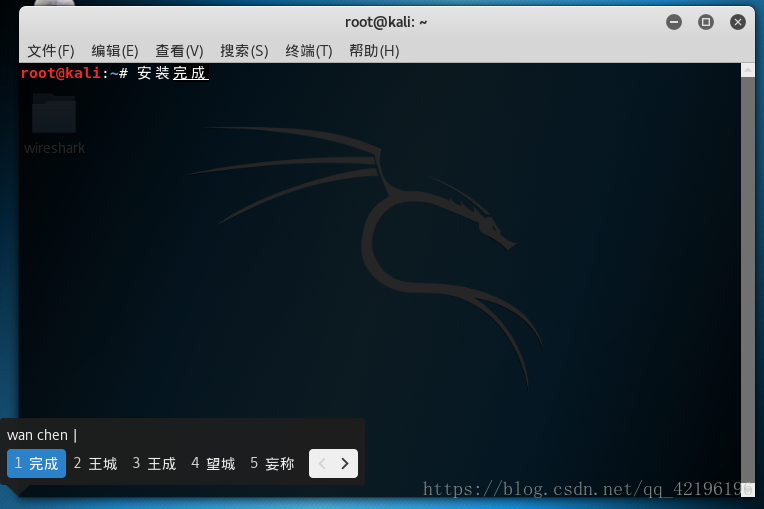Select candidate 4 望城

(213, 463)
